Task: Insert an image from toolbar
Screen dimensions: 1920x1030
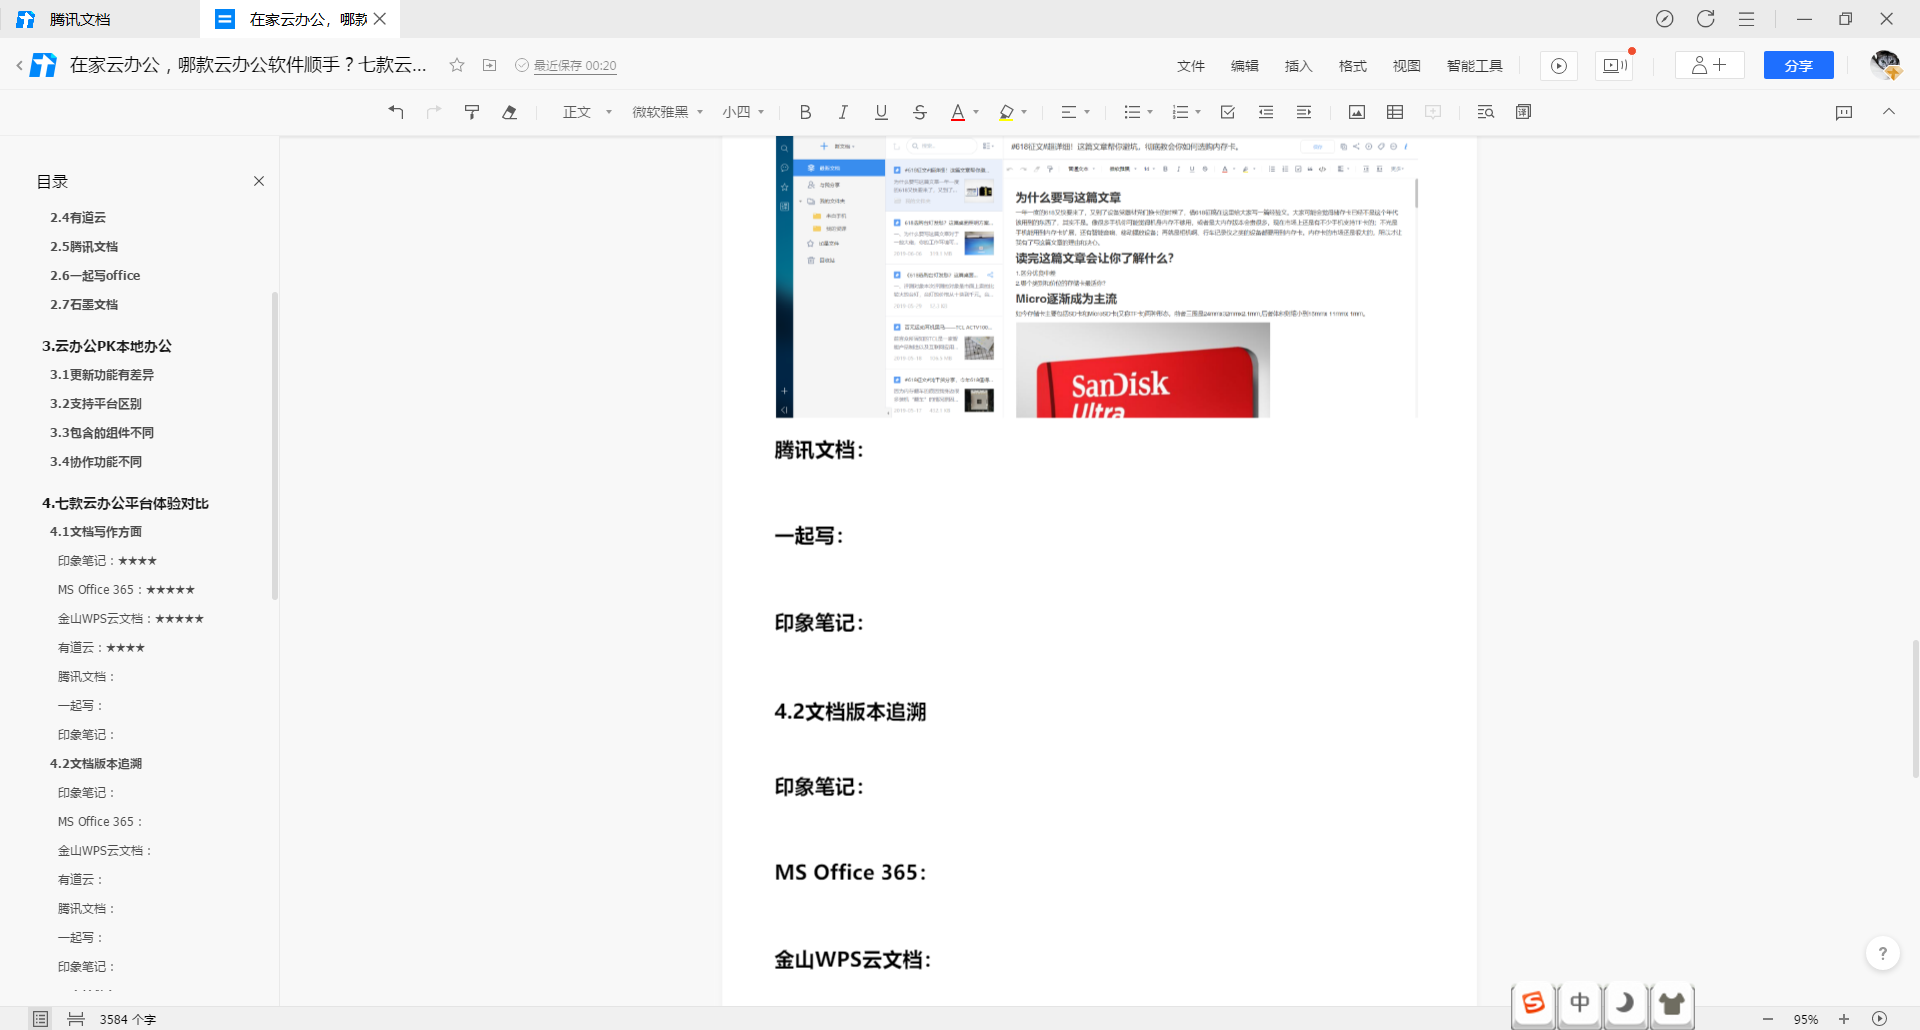Action: tap(1357, 112)
